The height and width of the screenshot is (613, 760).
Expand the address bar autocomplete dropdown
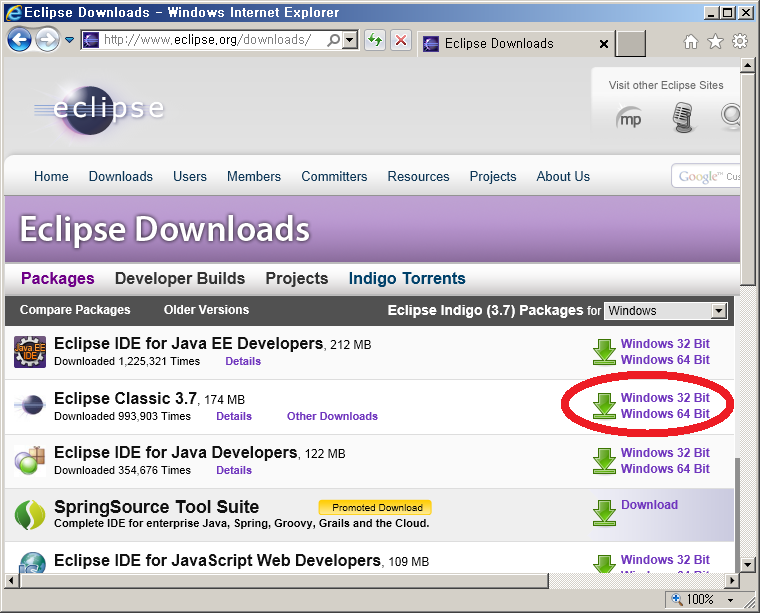click(x=350, y=40)
